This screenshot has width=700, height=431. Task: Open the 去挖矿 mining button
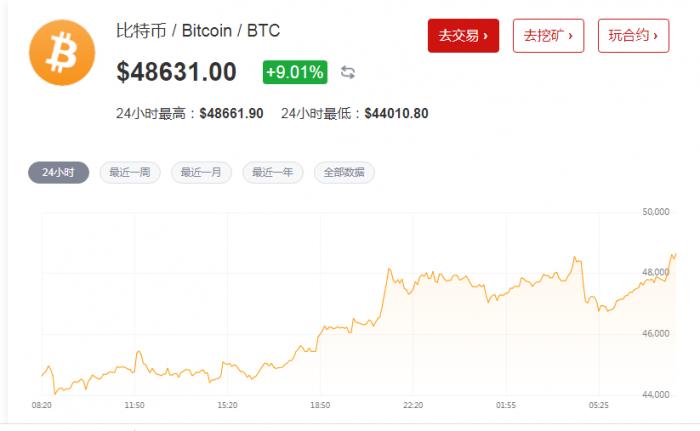point(548,35)
